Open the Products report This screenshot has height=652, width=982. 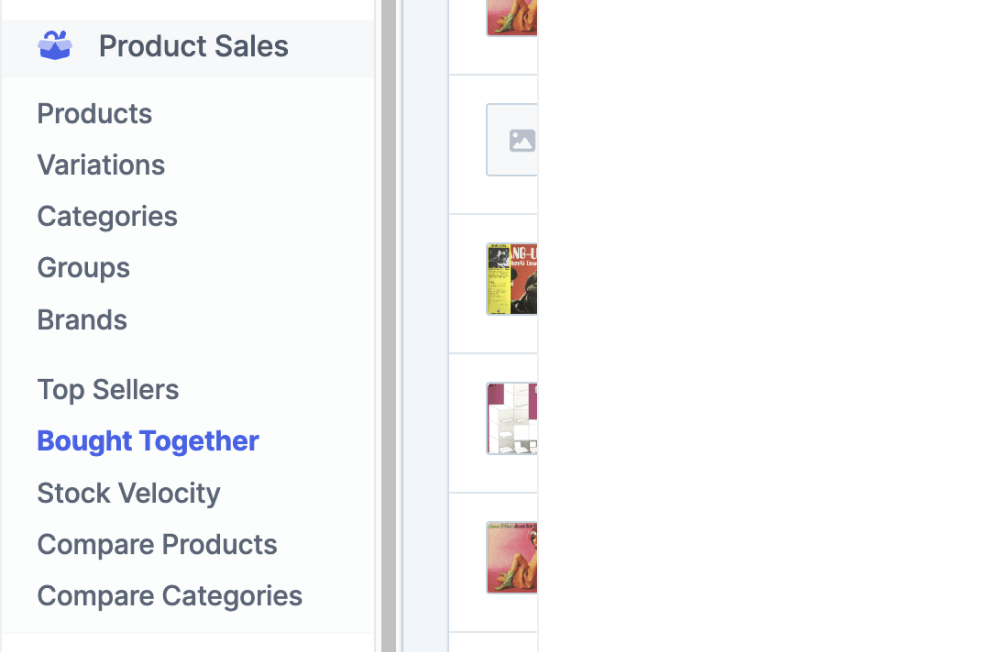94,114
